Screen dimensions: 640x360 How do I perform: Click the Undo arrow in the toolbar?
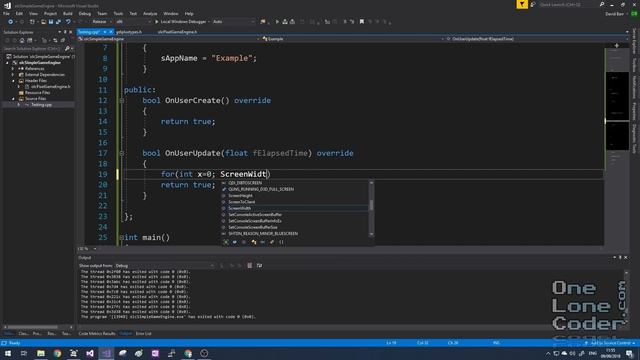coord(68,22)
